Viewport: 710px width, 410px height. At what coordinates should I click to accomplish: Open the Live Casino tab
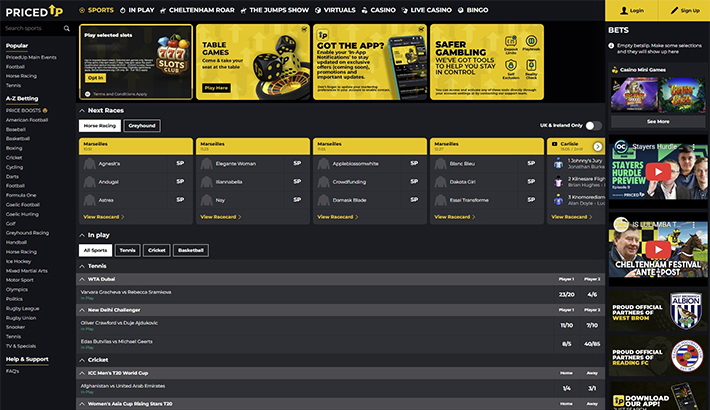[427, 10]
